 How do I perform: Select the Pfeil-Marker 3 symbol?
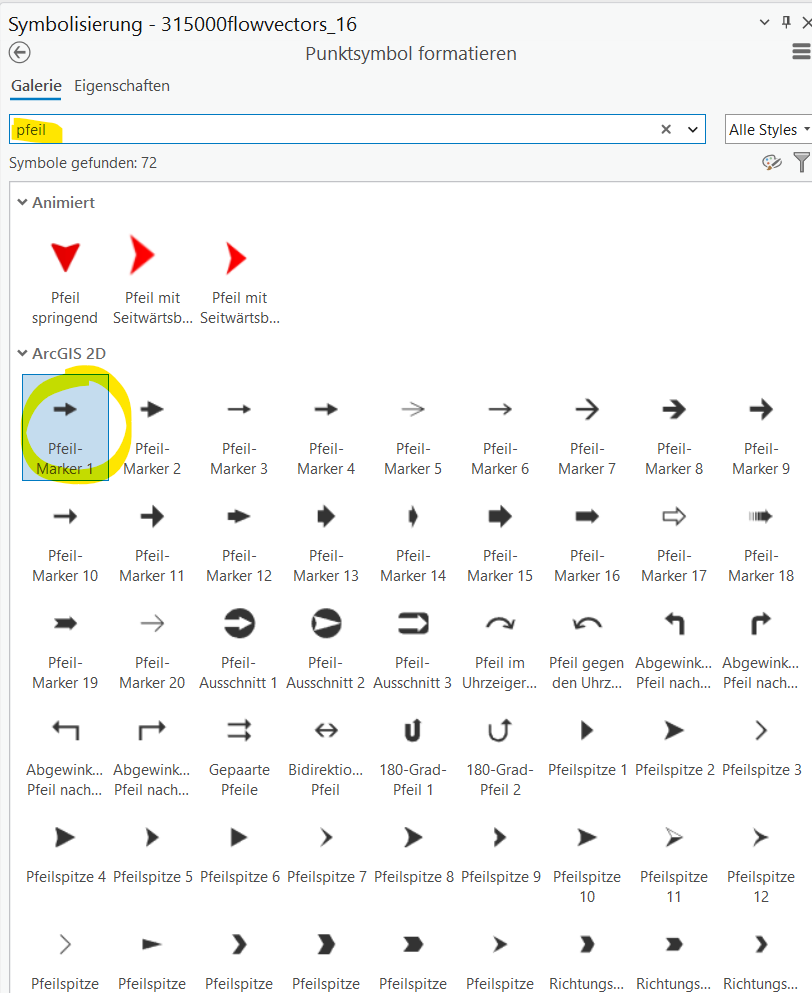pyautogui.click(x=239, y=427)
